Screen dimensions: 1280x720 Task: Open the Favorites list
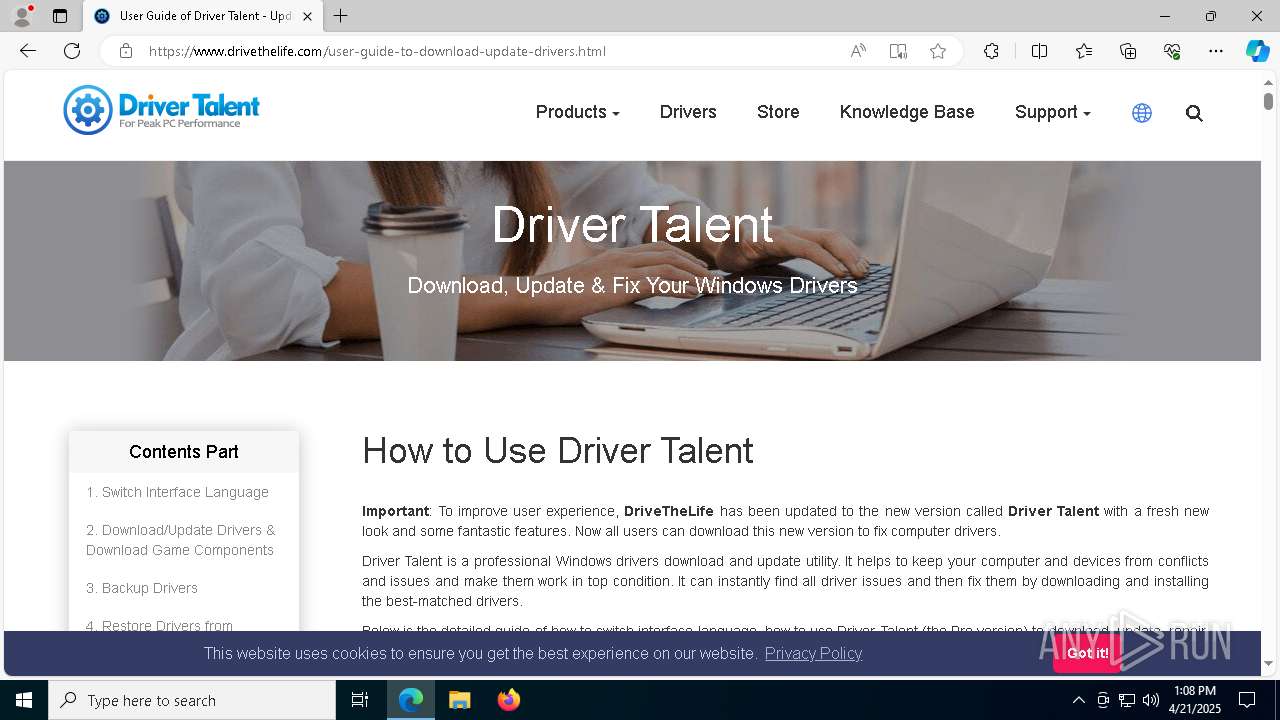tap(1084, 51)
